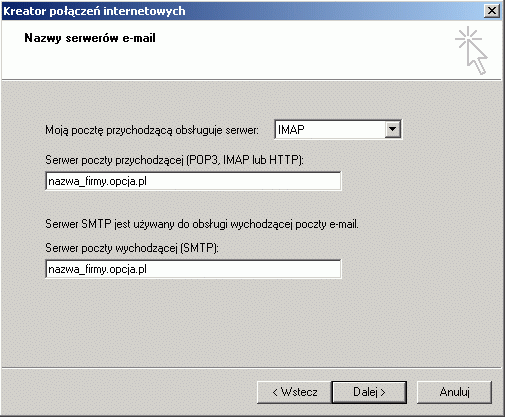Image resolution: width=505 pixels, height=417 pixels.
Task: Click empty button bar area left of Wstecz
Action: pyautogui.click(x=130, y=392)
